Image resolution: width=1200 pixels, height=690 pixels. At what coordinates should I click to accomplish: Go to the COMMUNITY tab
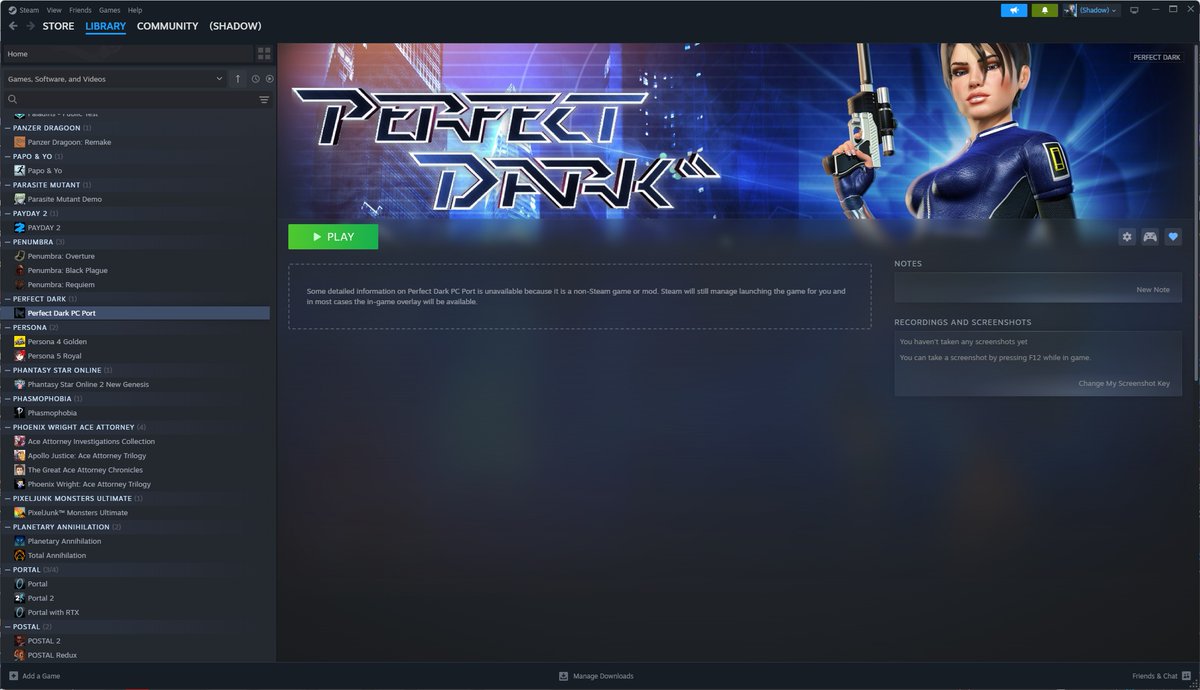167,26
